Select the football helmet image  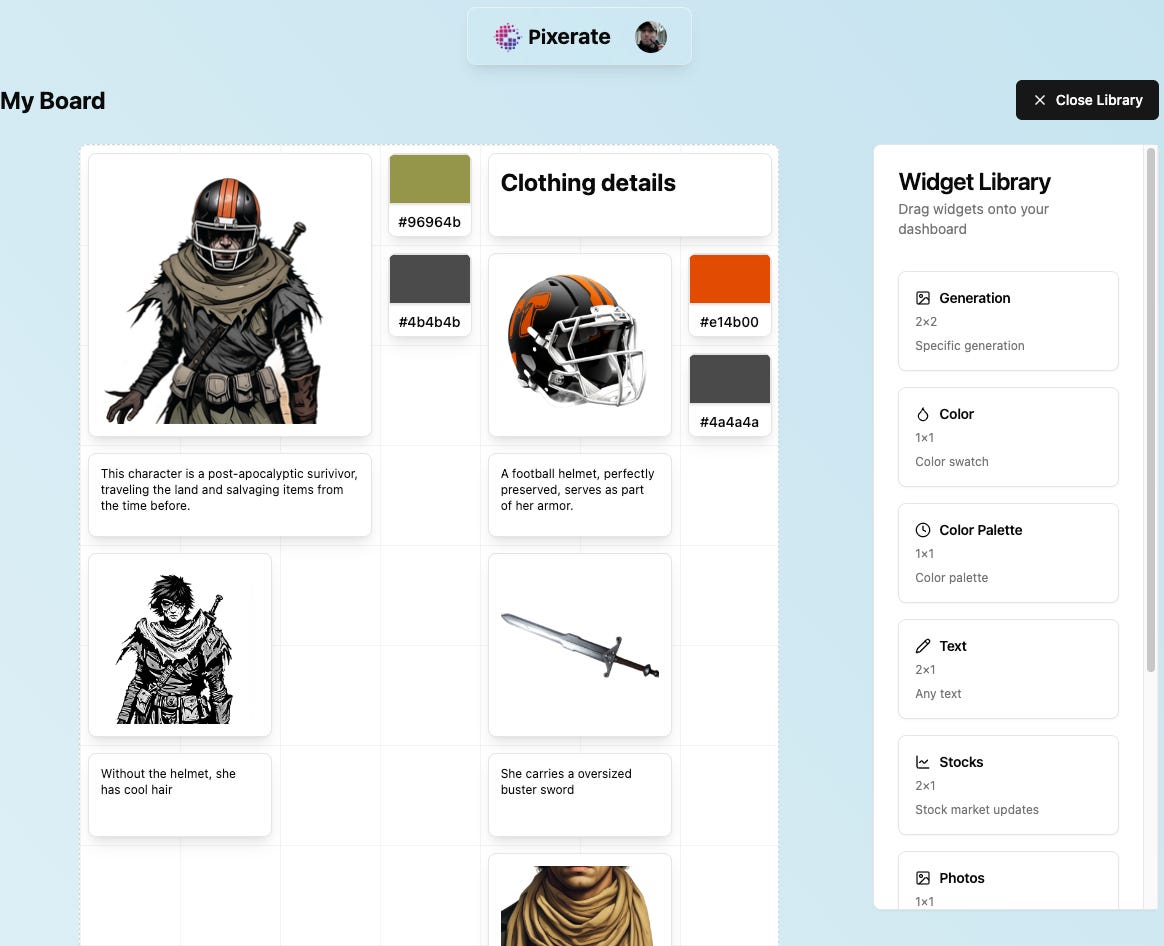pyautogui.click(x=580, y=345)
